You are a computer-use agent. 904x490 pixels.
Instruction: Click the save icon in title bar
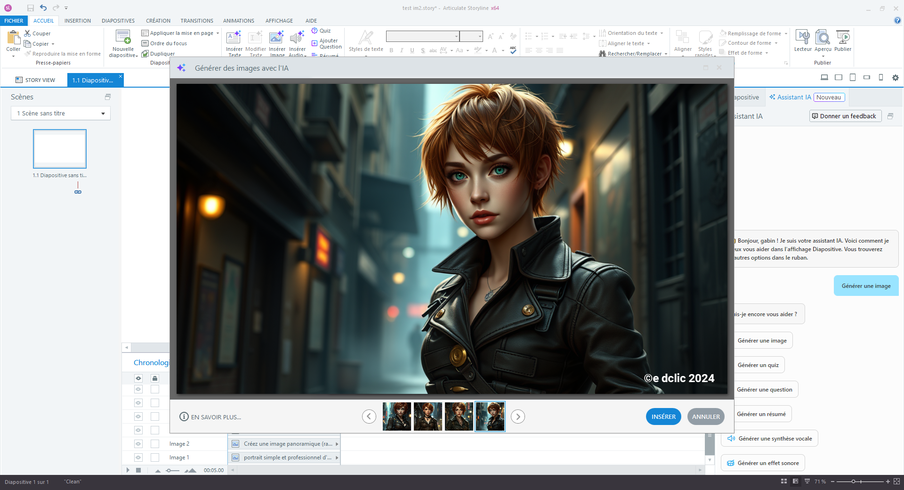[31, 7]
